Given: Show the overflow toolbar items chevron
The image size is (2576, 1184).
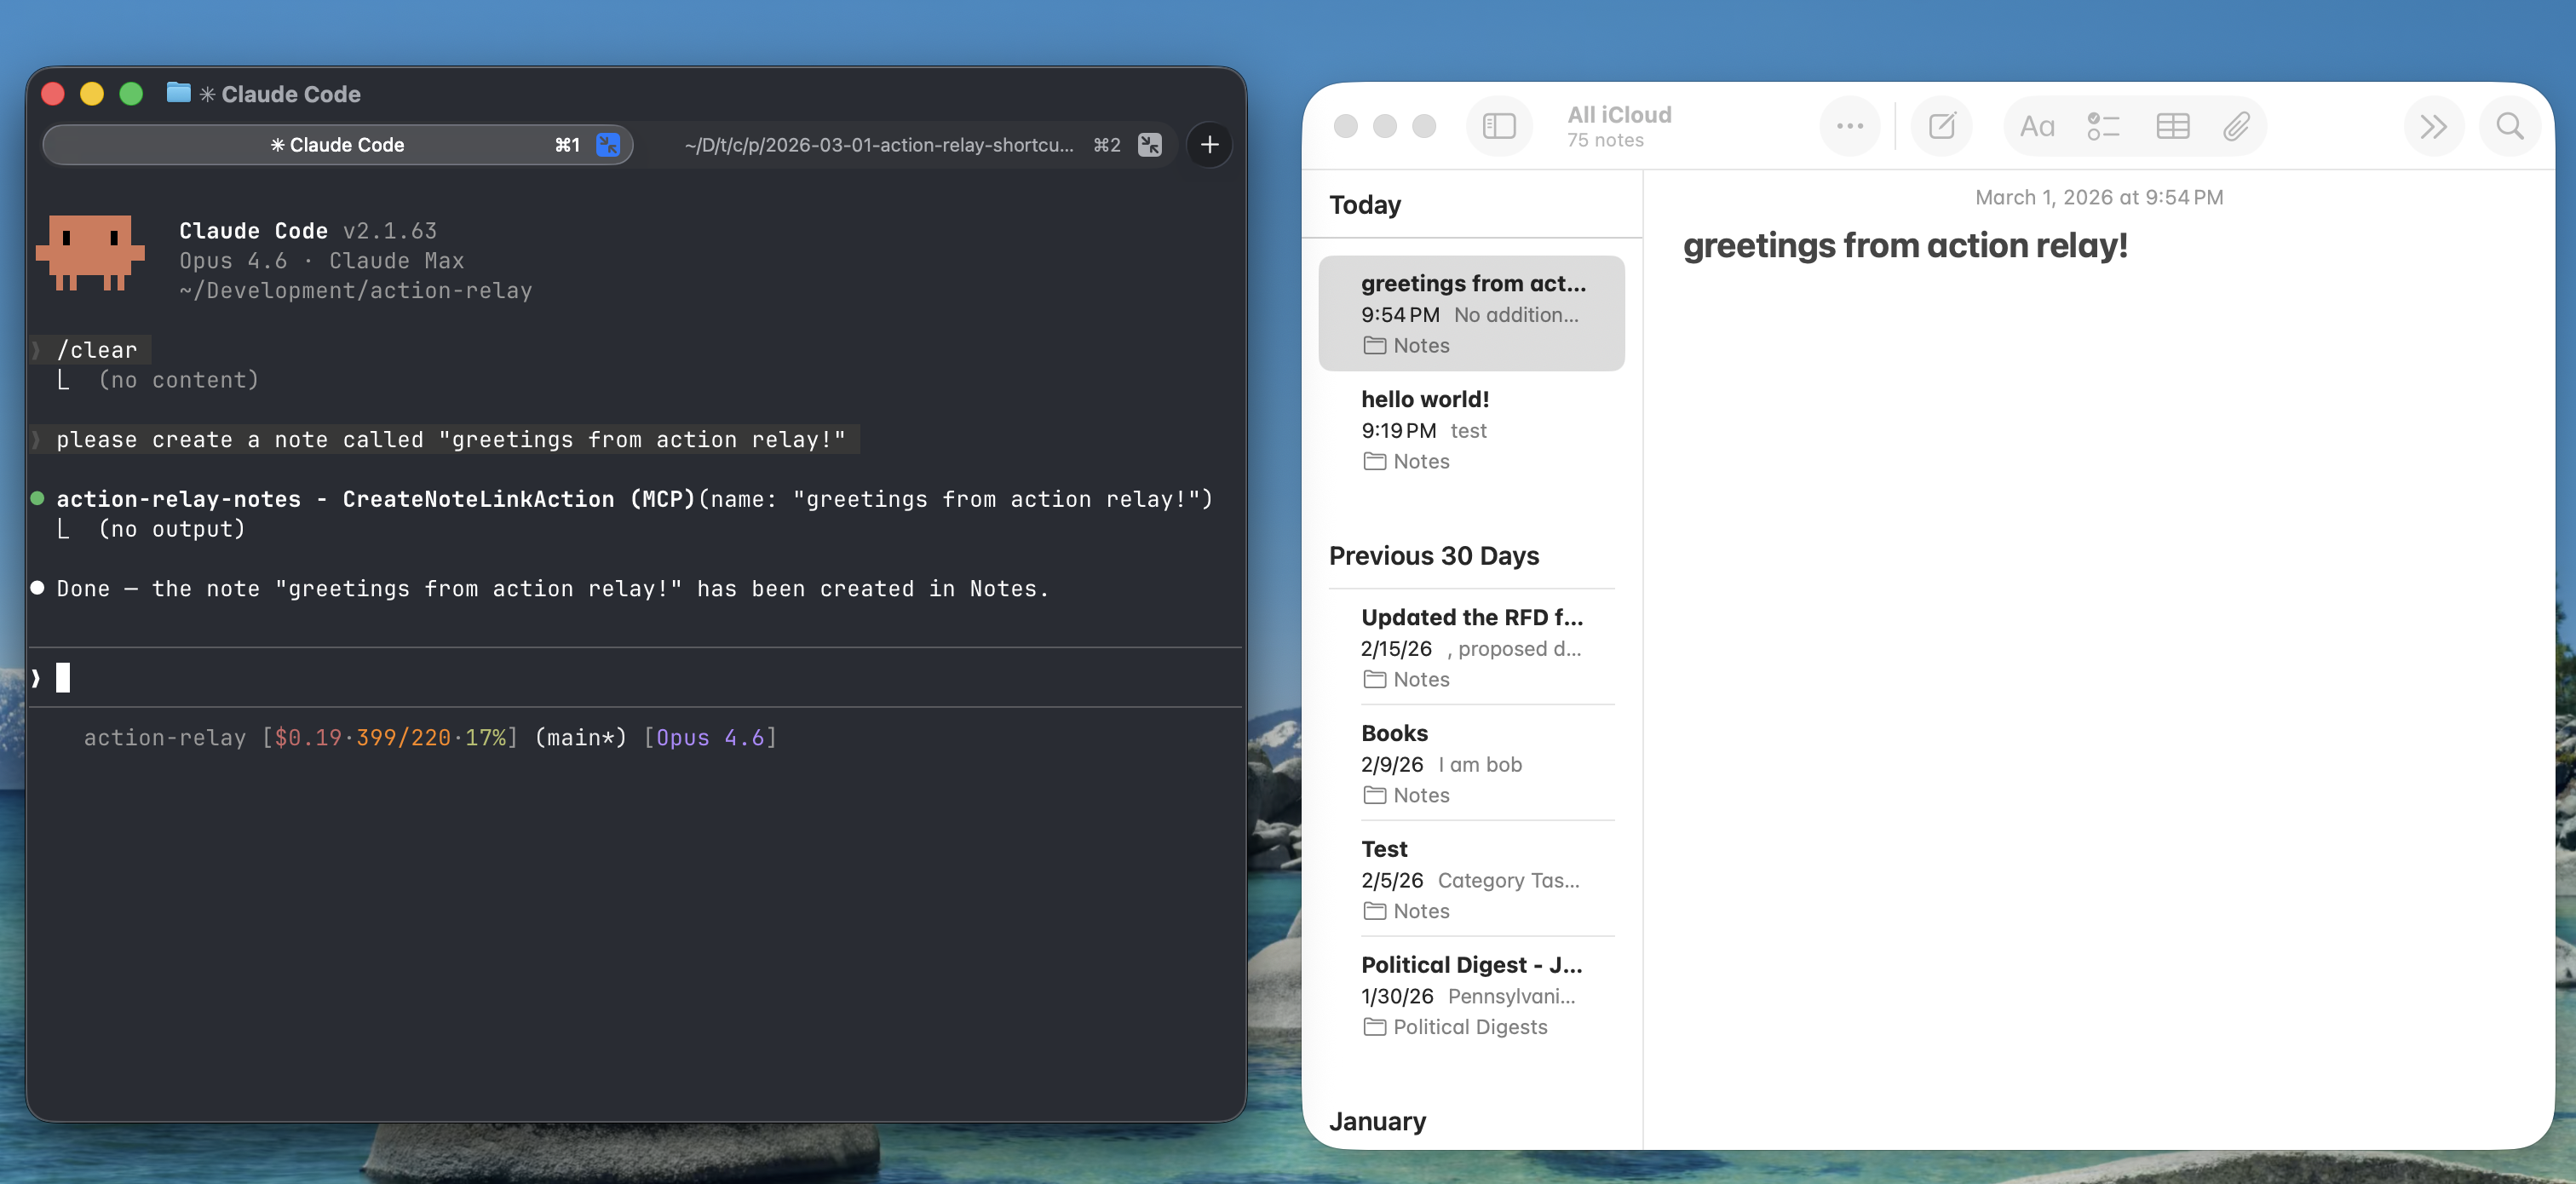Looking at the screenshot, I should click(x=2434, y=126).
